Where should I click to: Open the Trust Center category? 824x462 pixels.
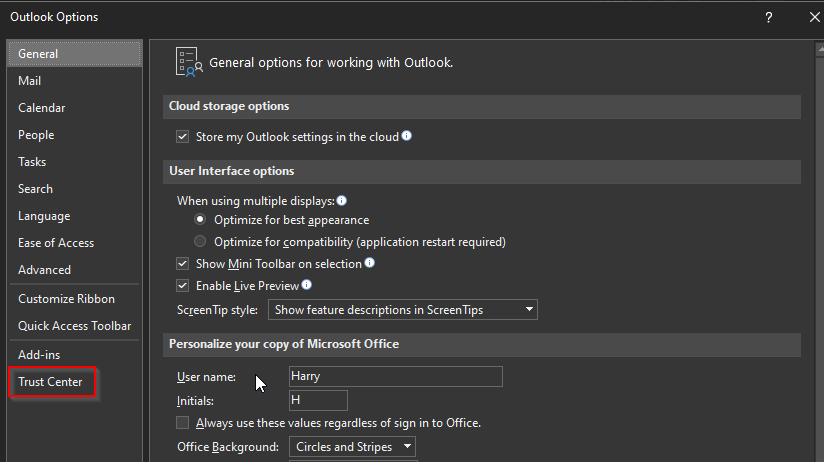point(50,382)
